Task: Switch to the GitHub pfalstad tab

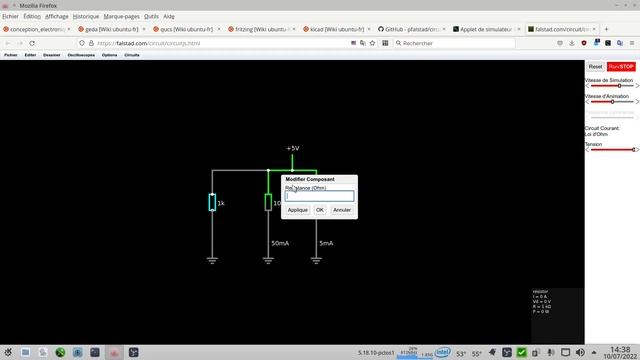Action: coord(411,29)
